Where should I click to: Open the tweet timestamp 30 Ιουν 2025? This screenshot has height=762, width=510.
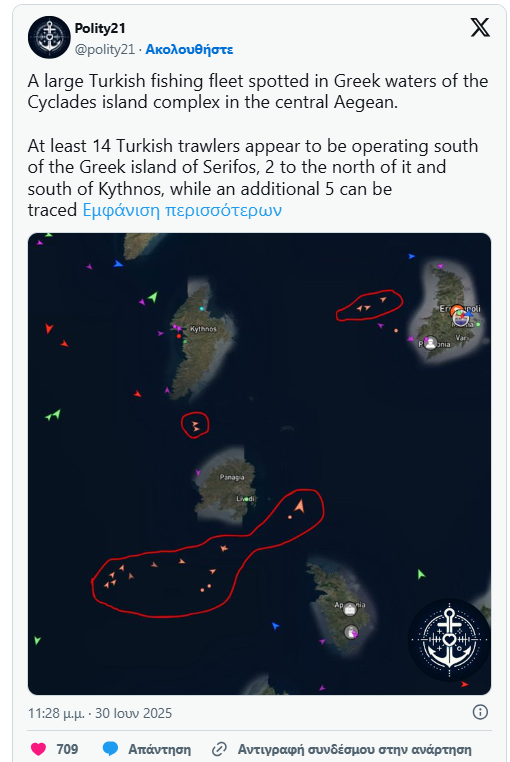click(x=100, y=713)
